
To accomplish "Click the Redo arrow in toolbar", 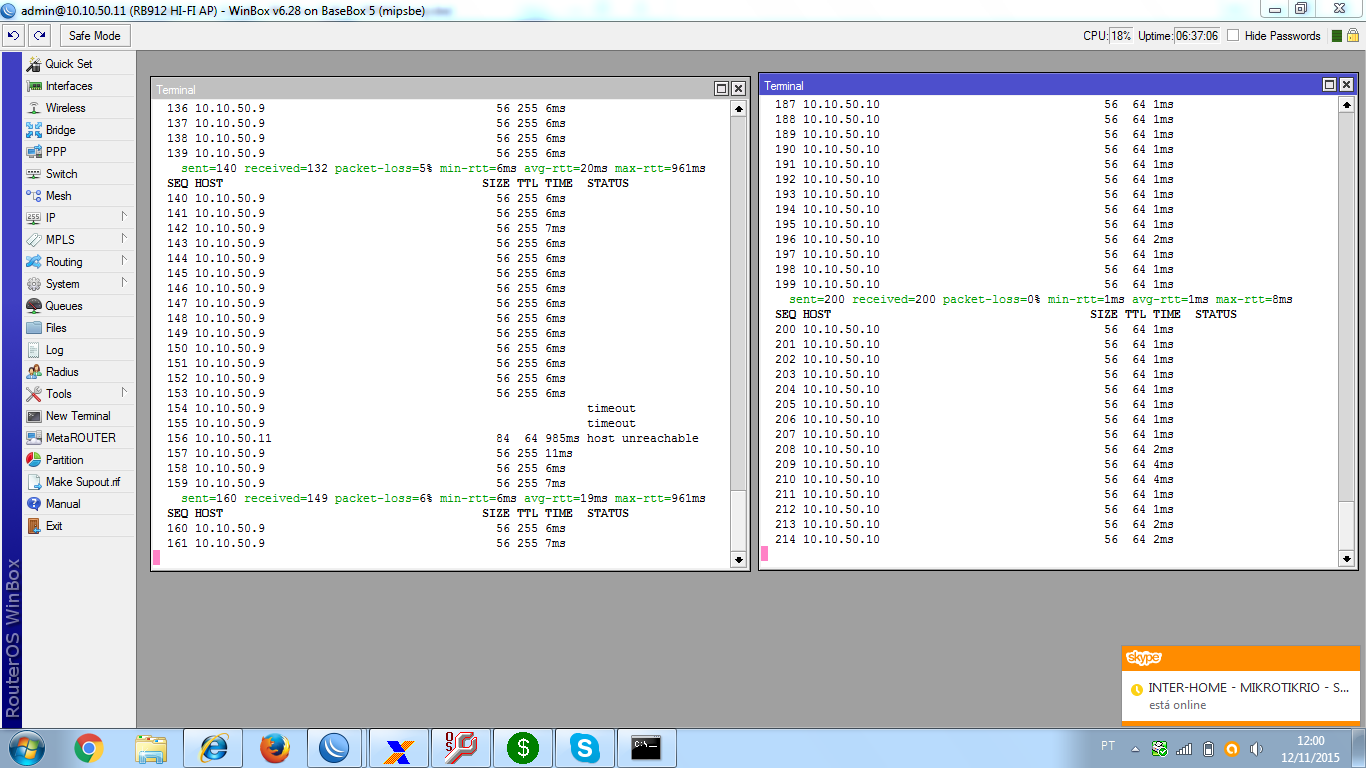I will coord(39,35).
